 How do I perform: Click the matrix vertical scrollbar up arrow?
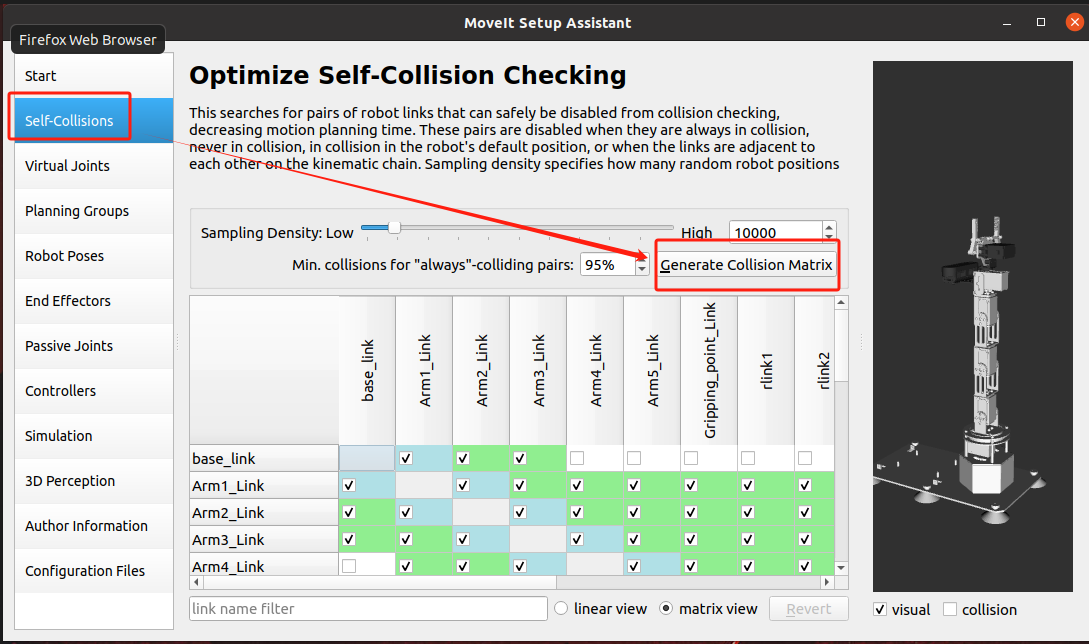click(x=841, y=303)
